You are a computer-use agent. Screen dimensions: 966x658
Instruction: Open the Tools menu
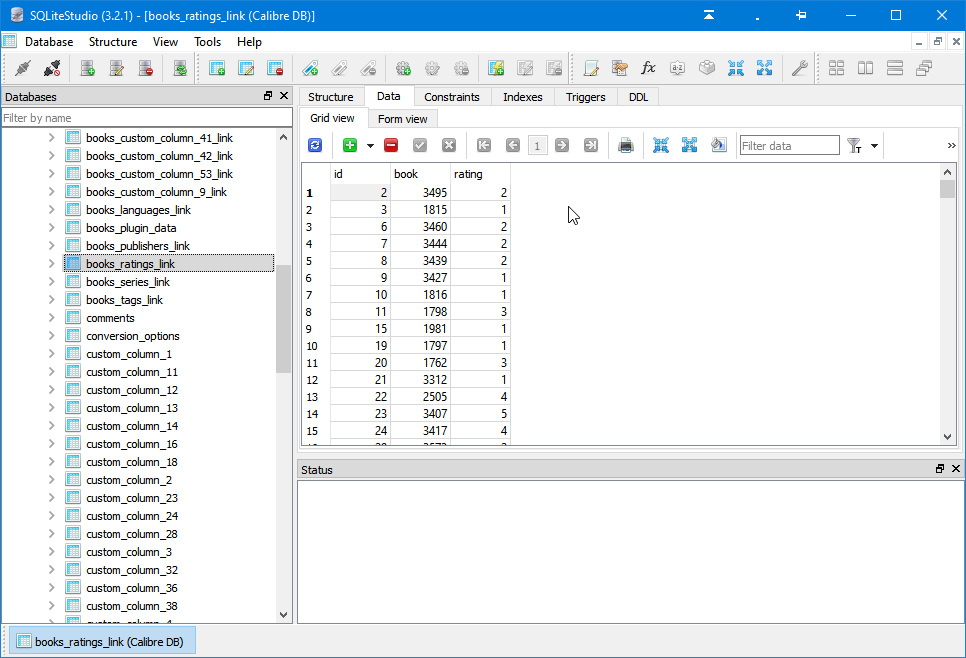pyautogui.click(x=208, y=42)
